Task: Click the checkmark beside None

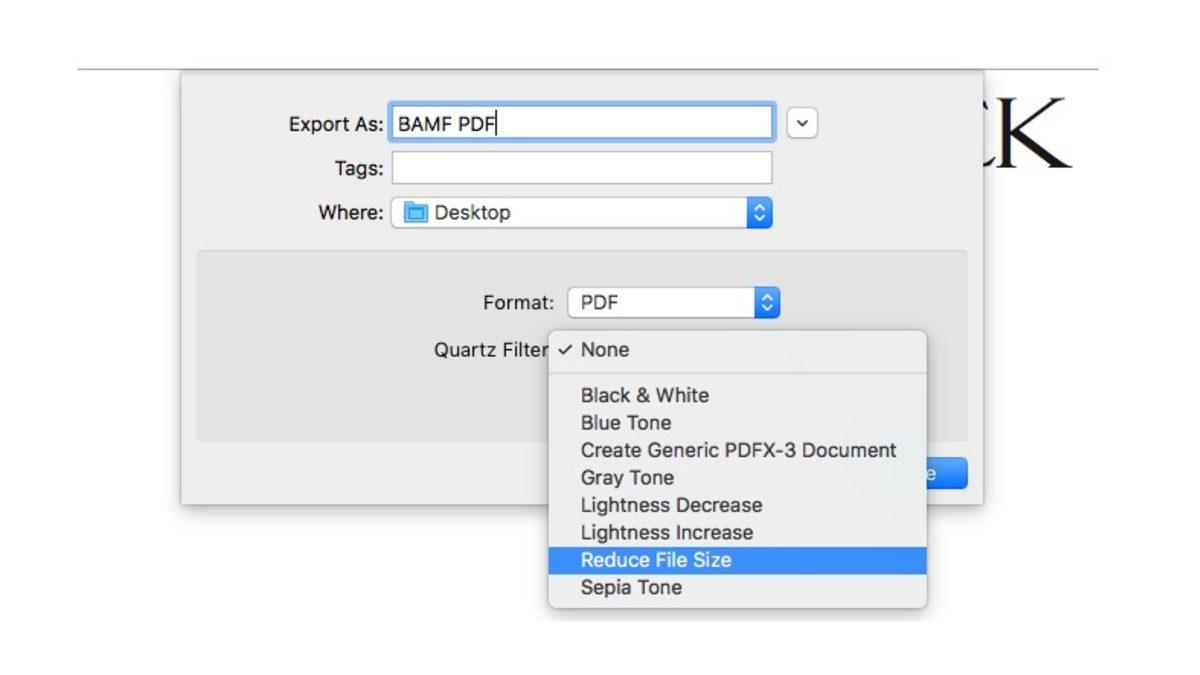Action: click(565, 350)
